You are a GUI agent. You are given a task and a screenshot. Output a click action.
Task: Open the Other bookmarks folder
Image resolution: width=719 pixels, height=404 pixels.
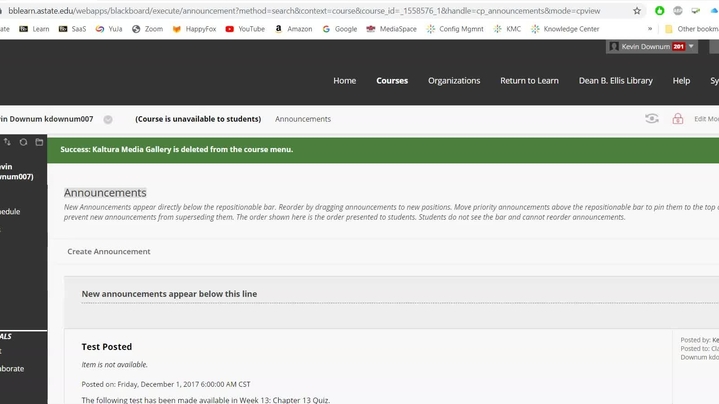(692, 29)
